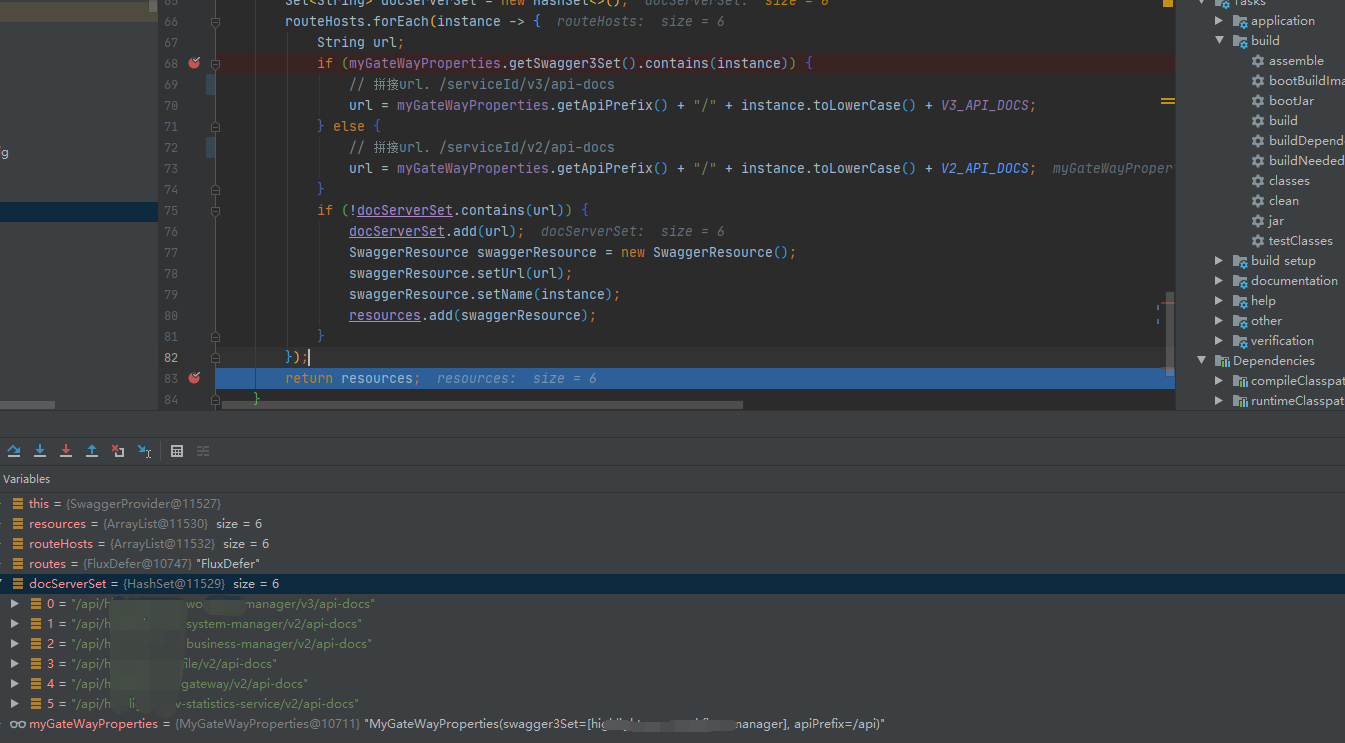Run the testClasses Gradle task
The height and width of the screenshot is (743, 1345).
pos(1300,241)
